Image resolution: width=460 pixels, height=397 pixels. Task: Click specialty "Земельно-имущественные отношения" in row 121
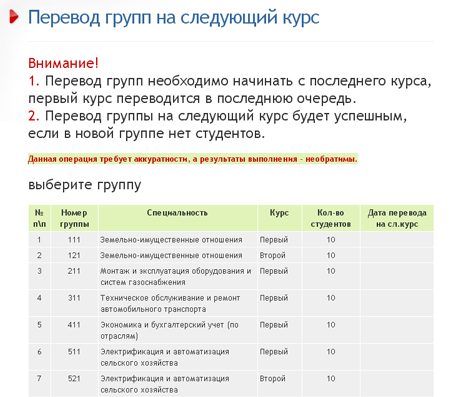pos(171,256)
